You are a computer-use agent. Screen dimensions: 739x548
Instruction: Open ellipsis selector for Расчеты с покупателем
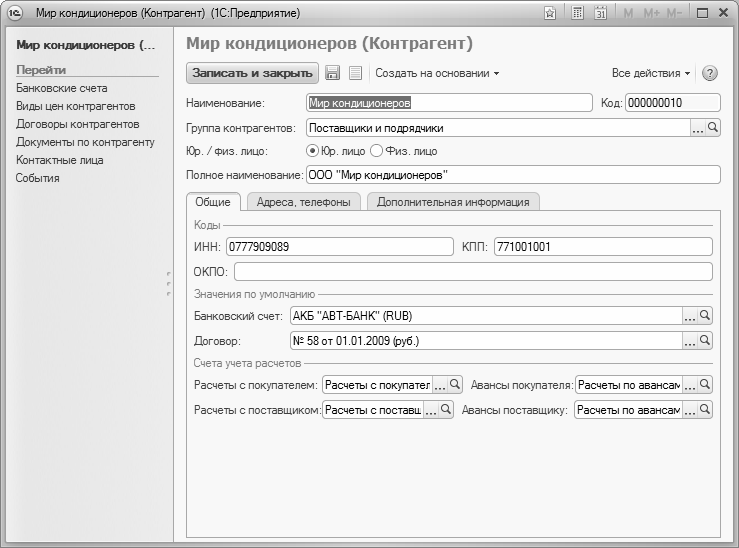coord(439,385)
